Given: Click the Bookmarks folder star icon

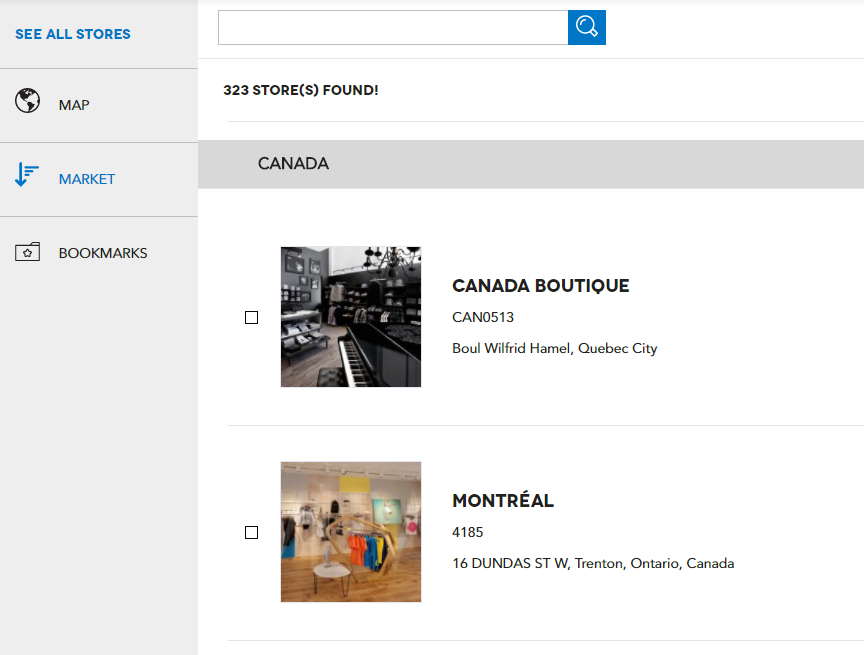Looking at the screenshot, I should click(27, 252).
